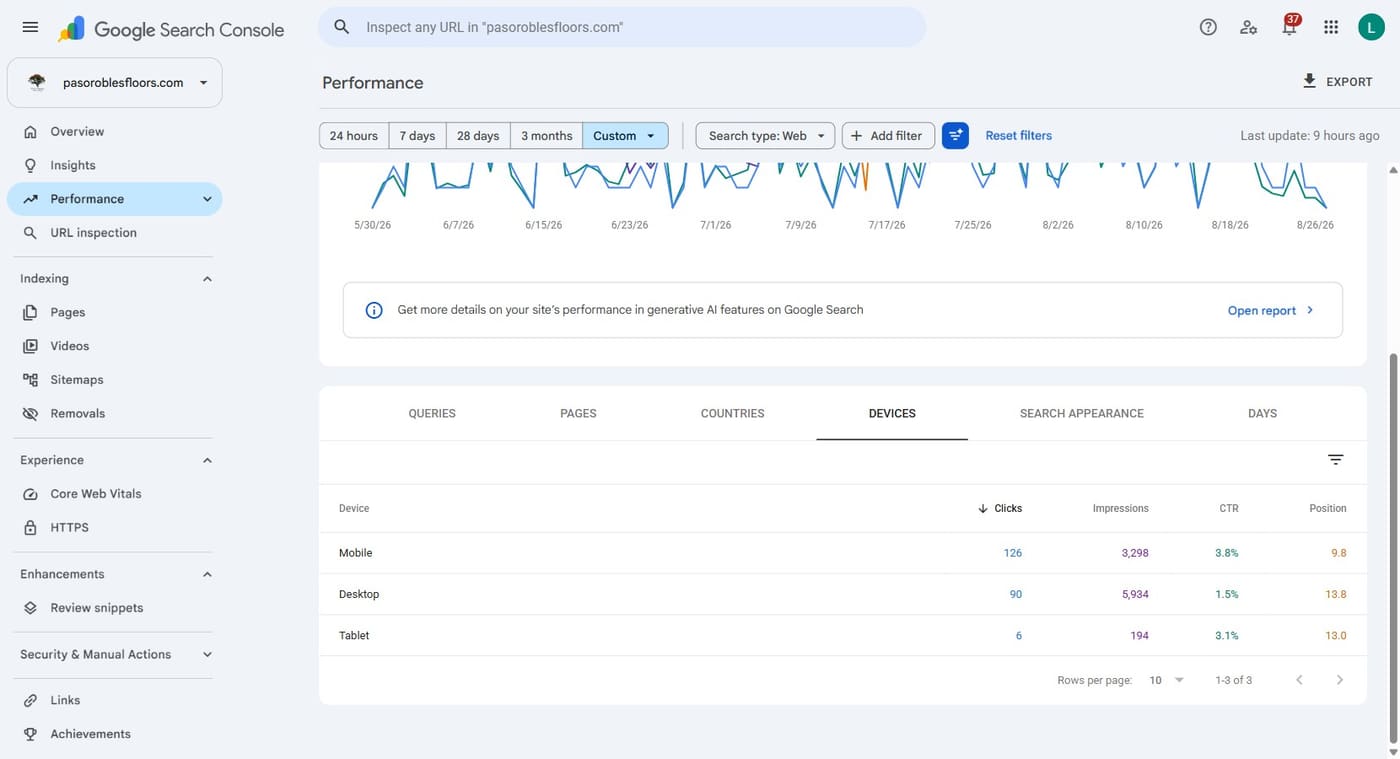Select the 28 days date range
Screen dimensions: 1400x759
click(478, 136)
